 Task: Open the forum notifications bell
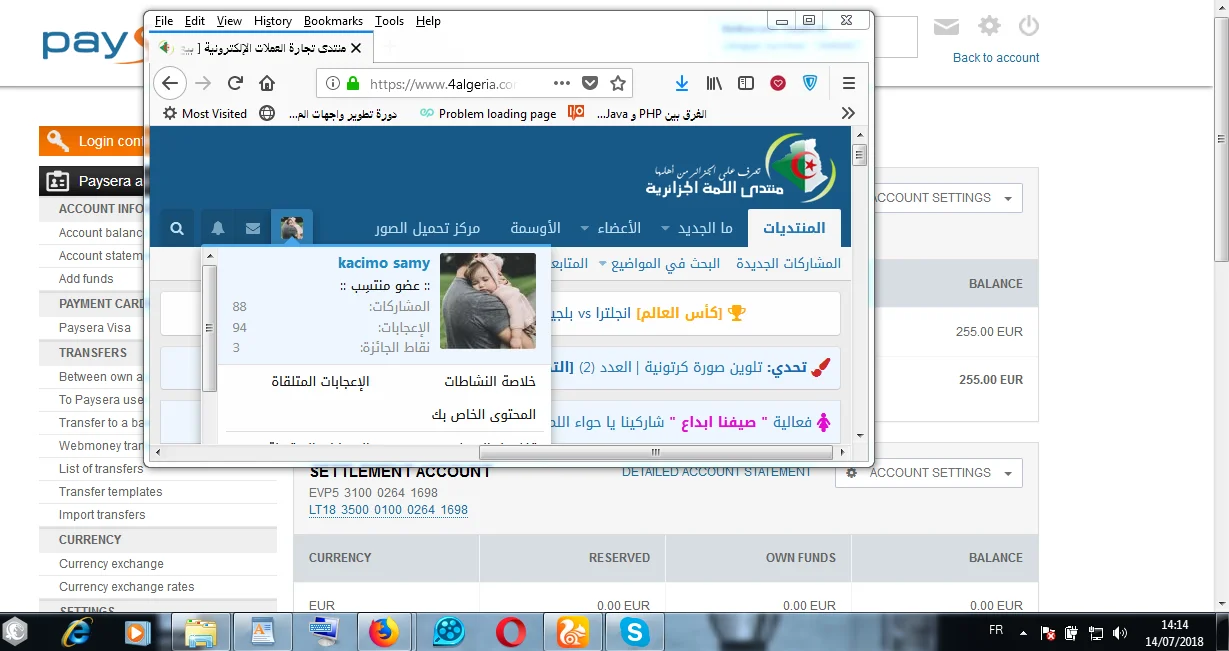tap(218, 229)
